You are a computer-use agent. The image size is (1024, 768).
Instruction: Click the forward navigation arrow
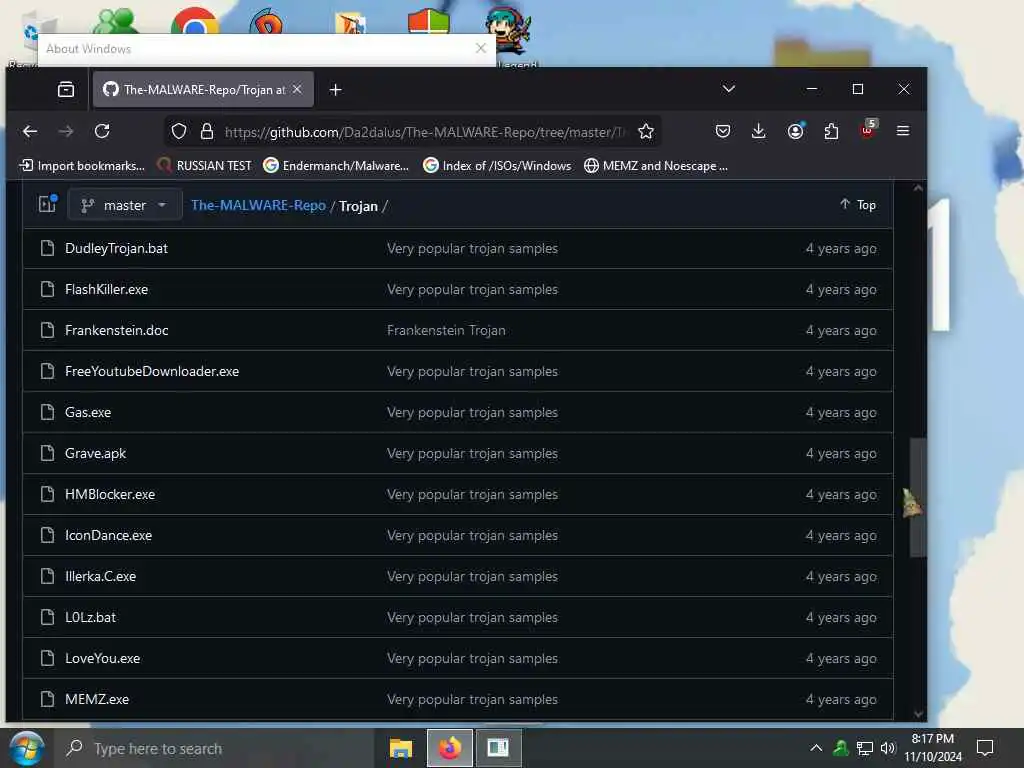pos(66,131)
